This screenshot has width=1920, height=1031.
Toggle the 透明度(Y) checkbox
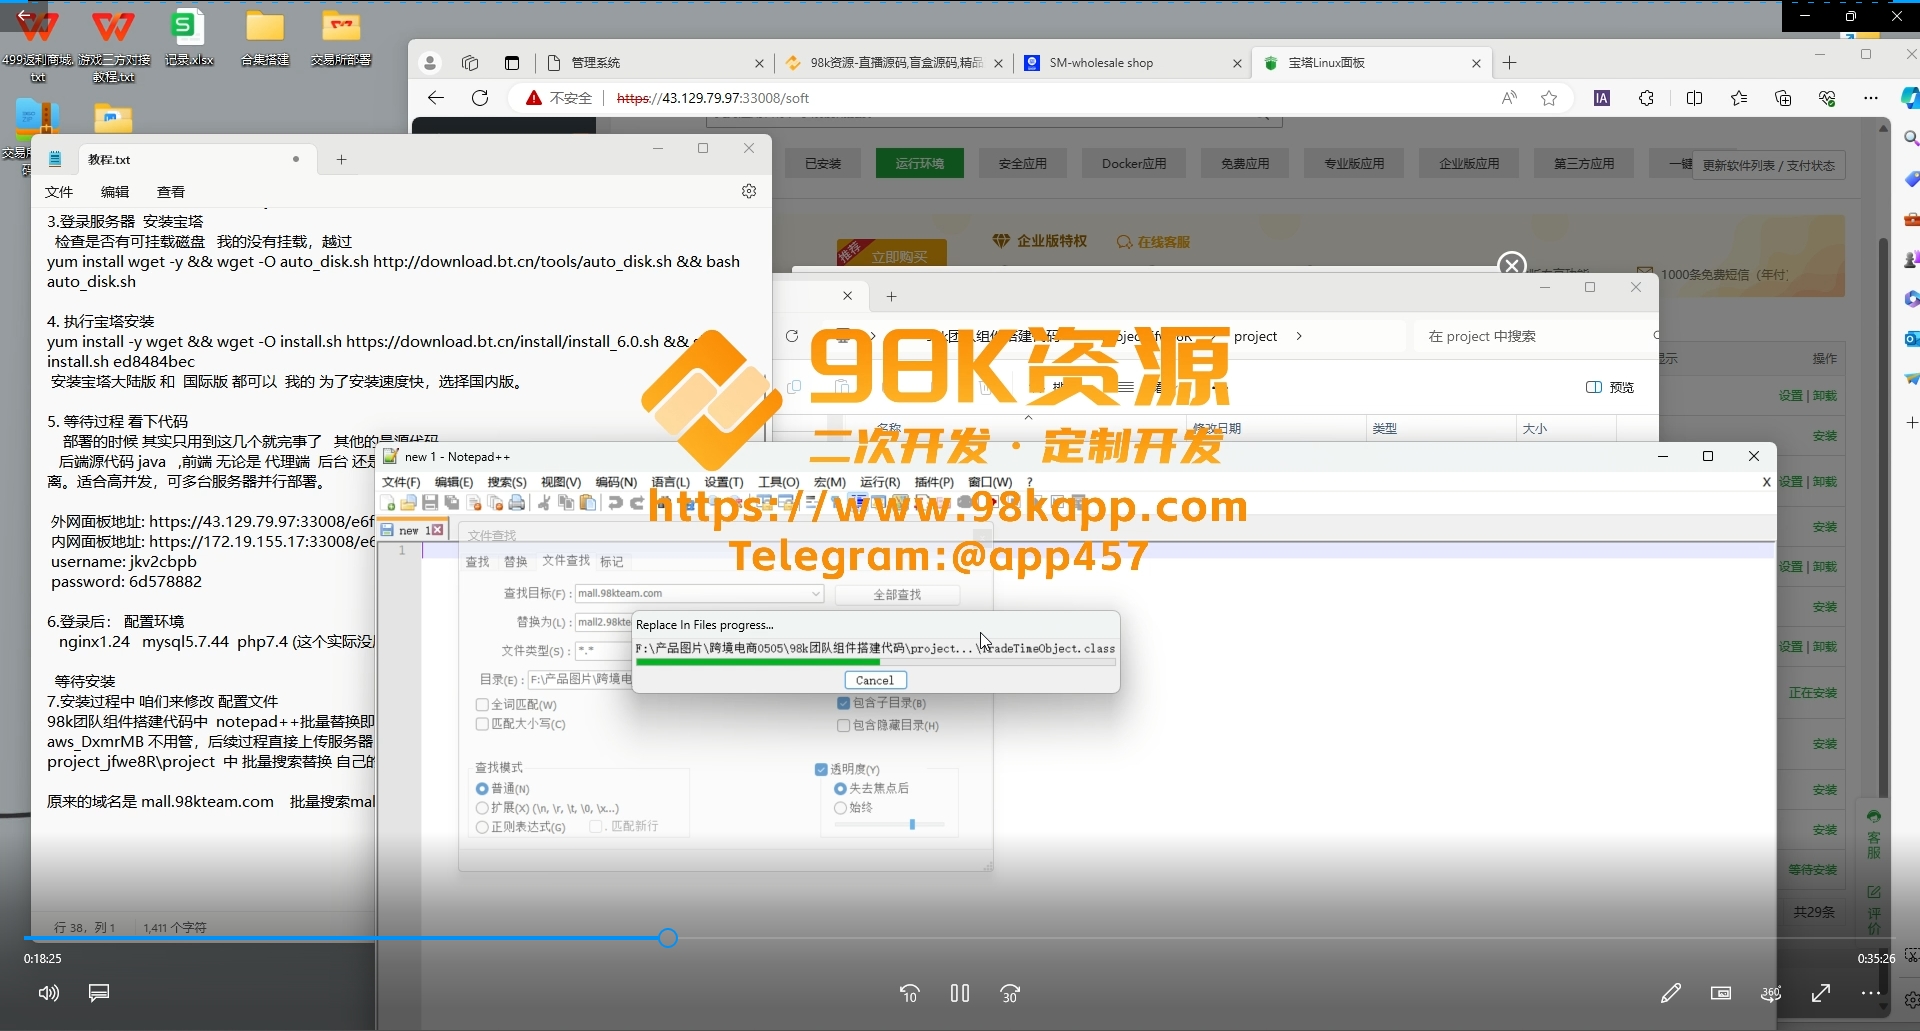click(821, 769)
